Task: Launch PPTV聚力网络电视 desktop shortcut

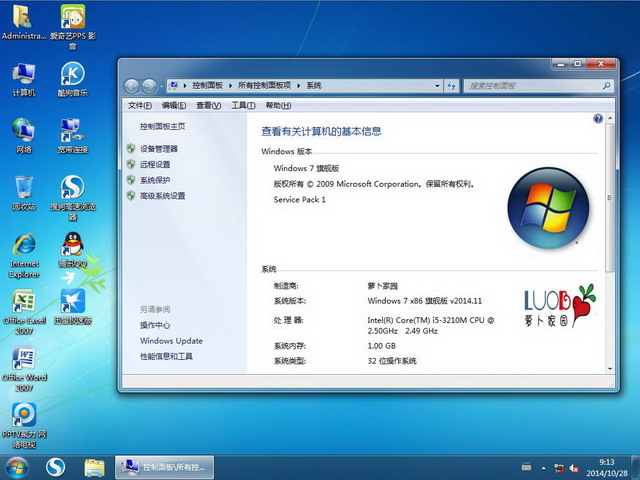Action: click(x=24, y=426)
